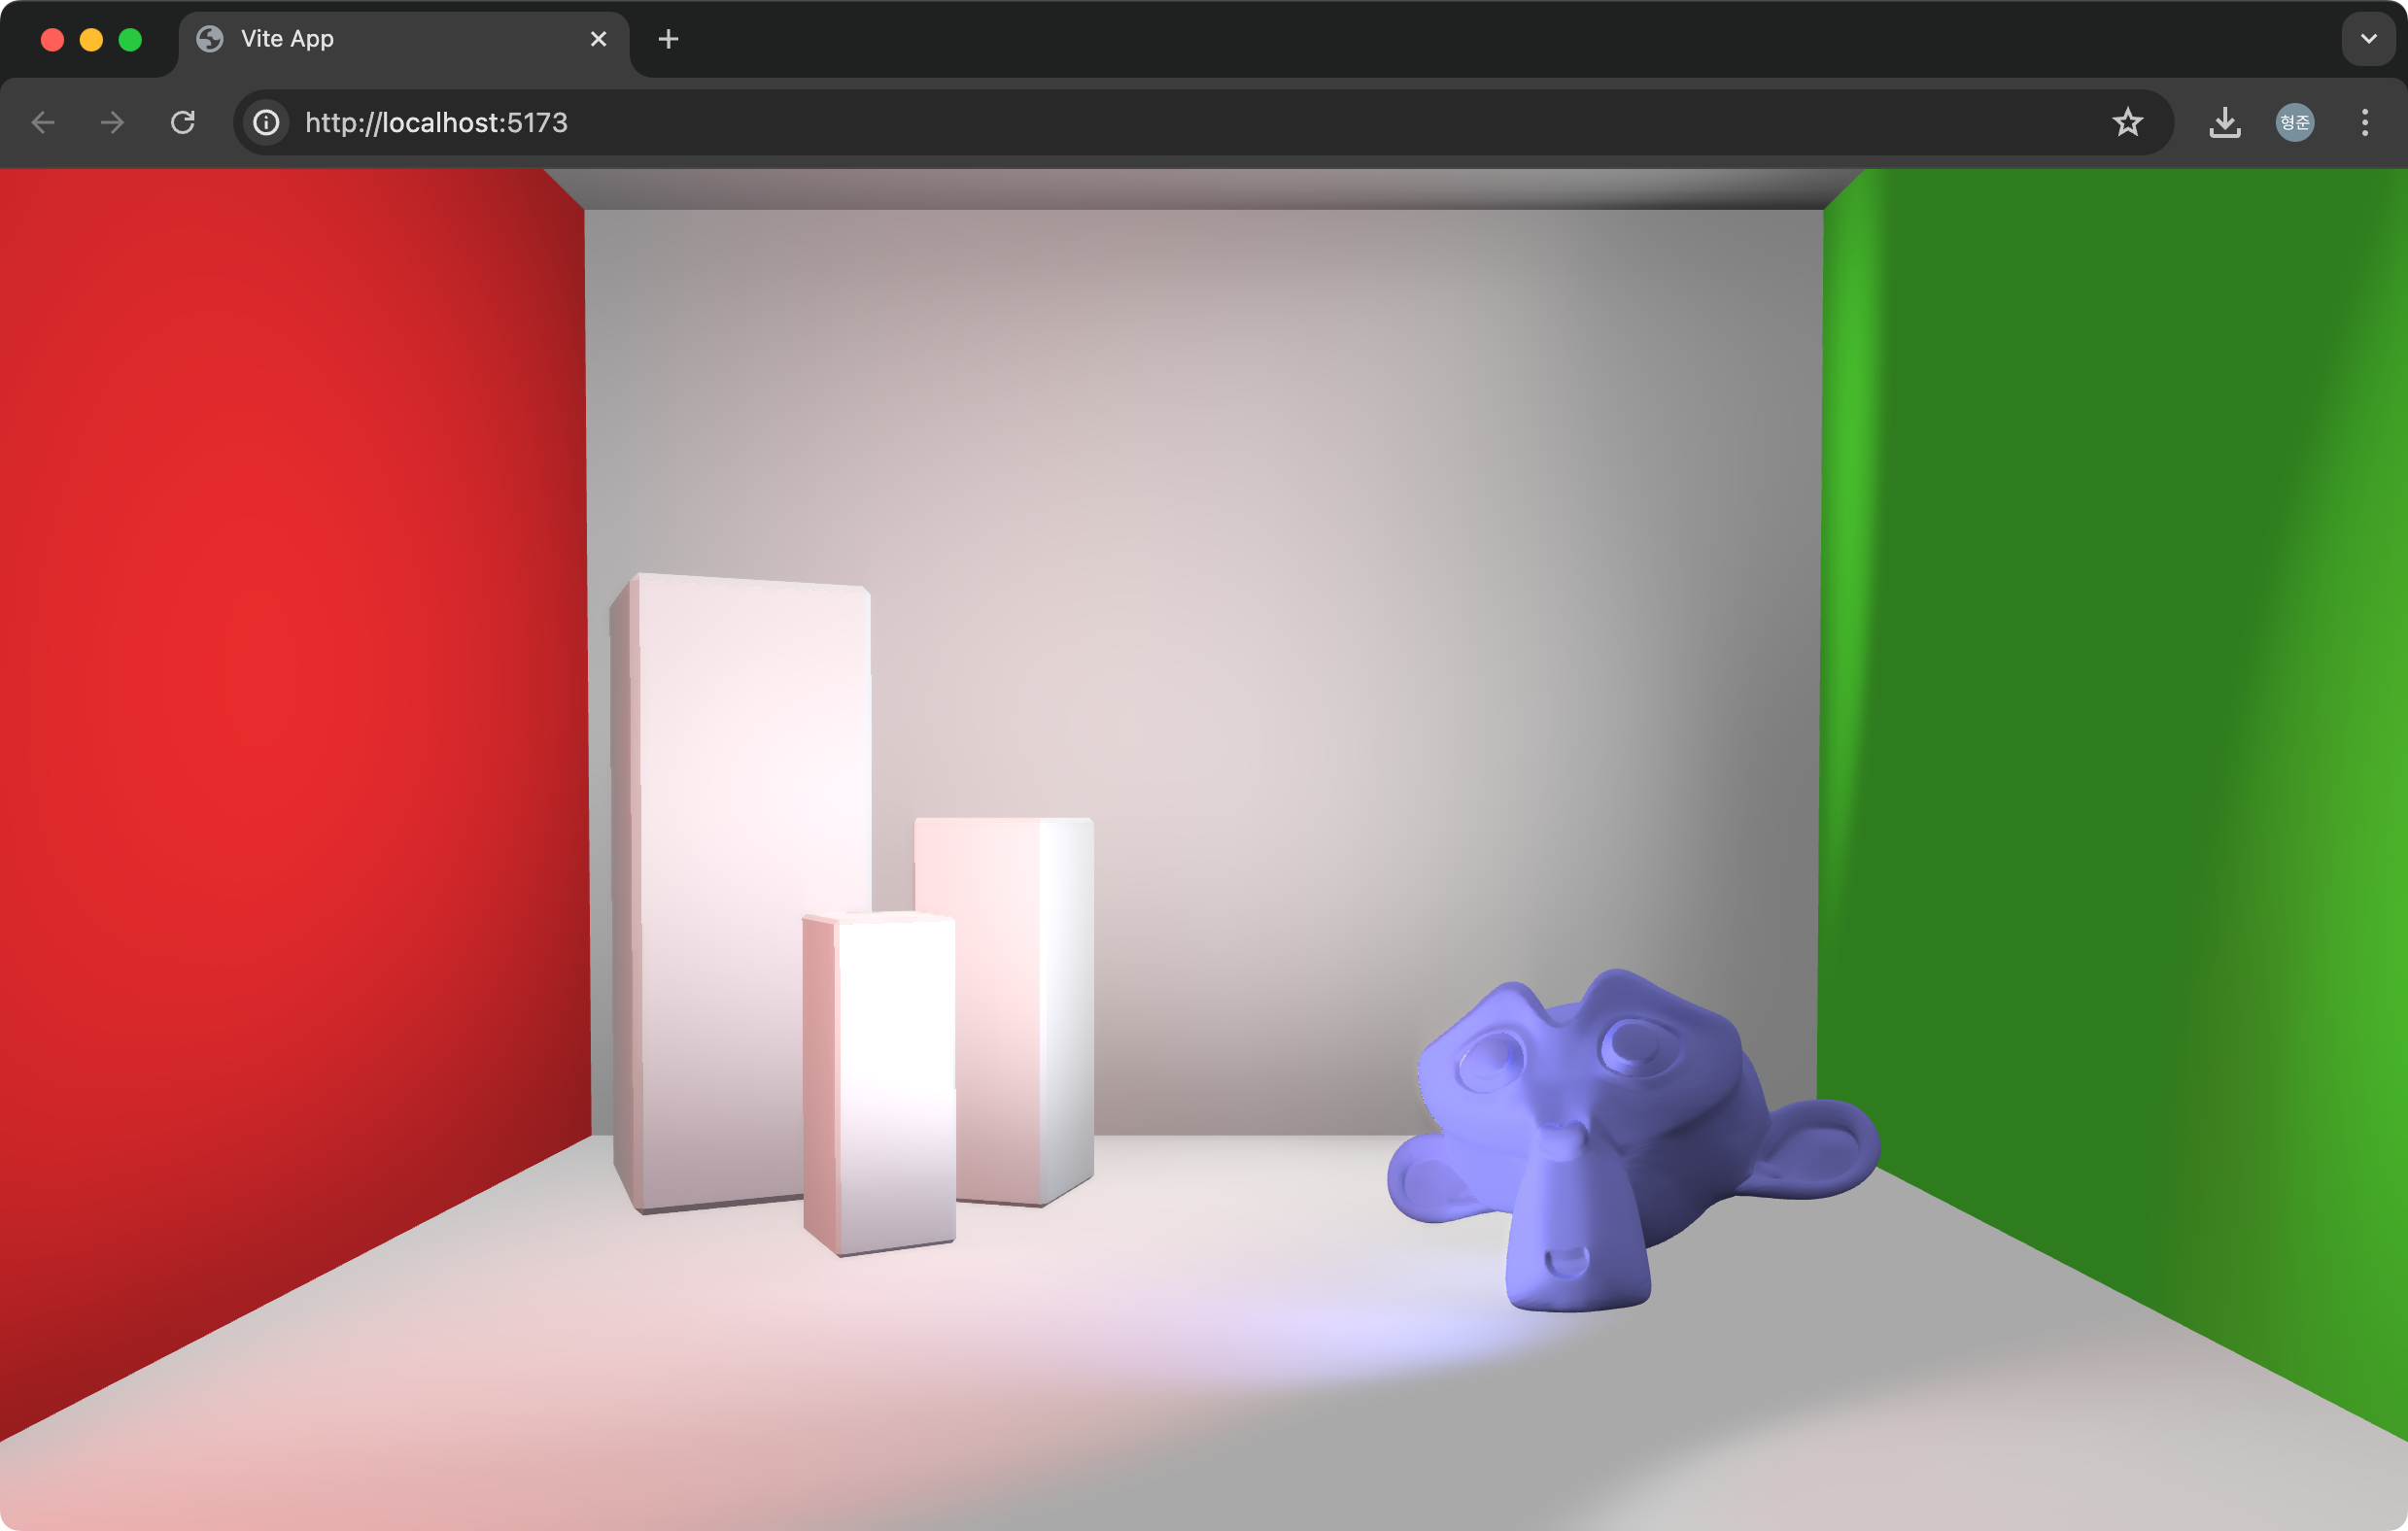Open the downloads icon

click(2224, 122)
